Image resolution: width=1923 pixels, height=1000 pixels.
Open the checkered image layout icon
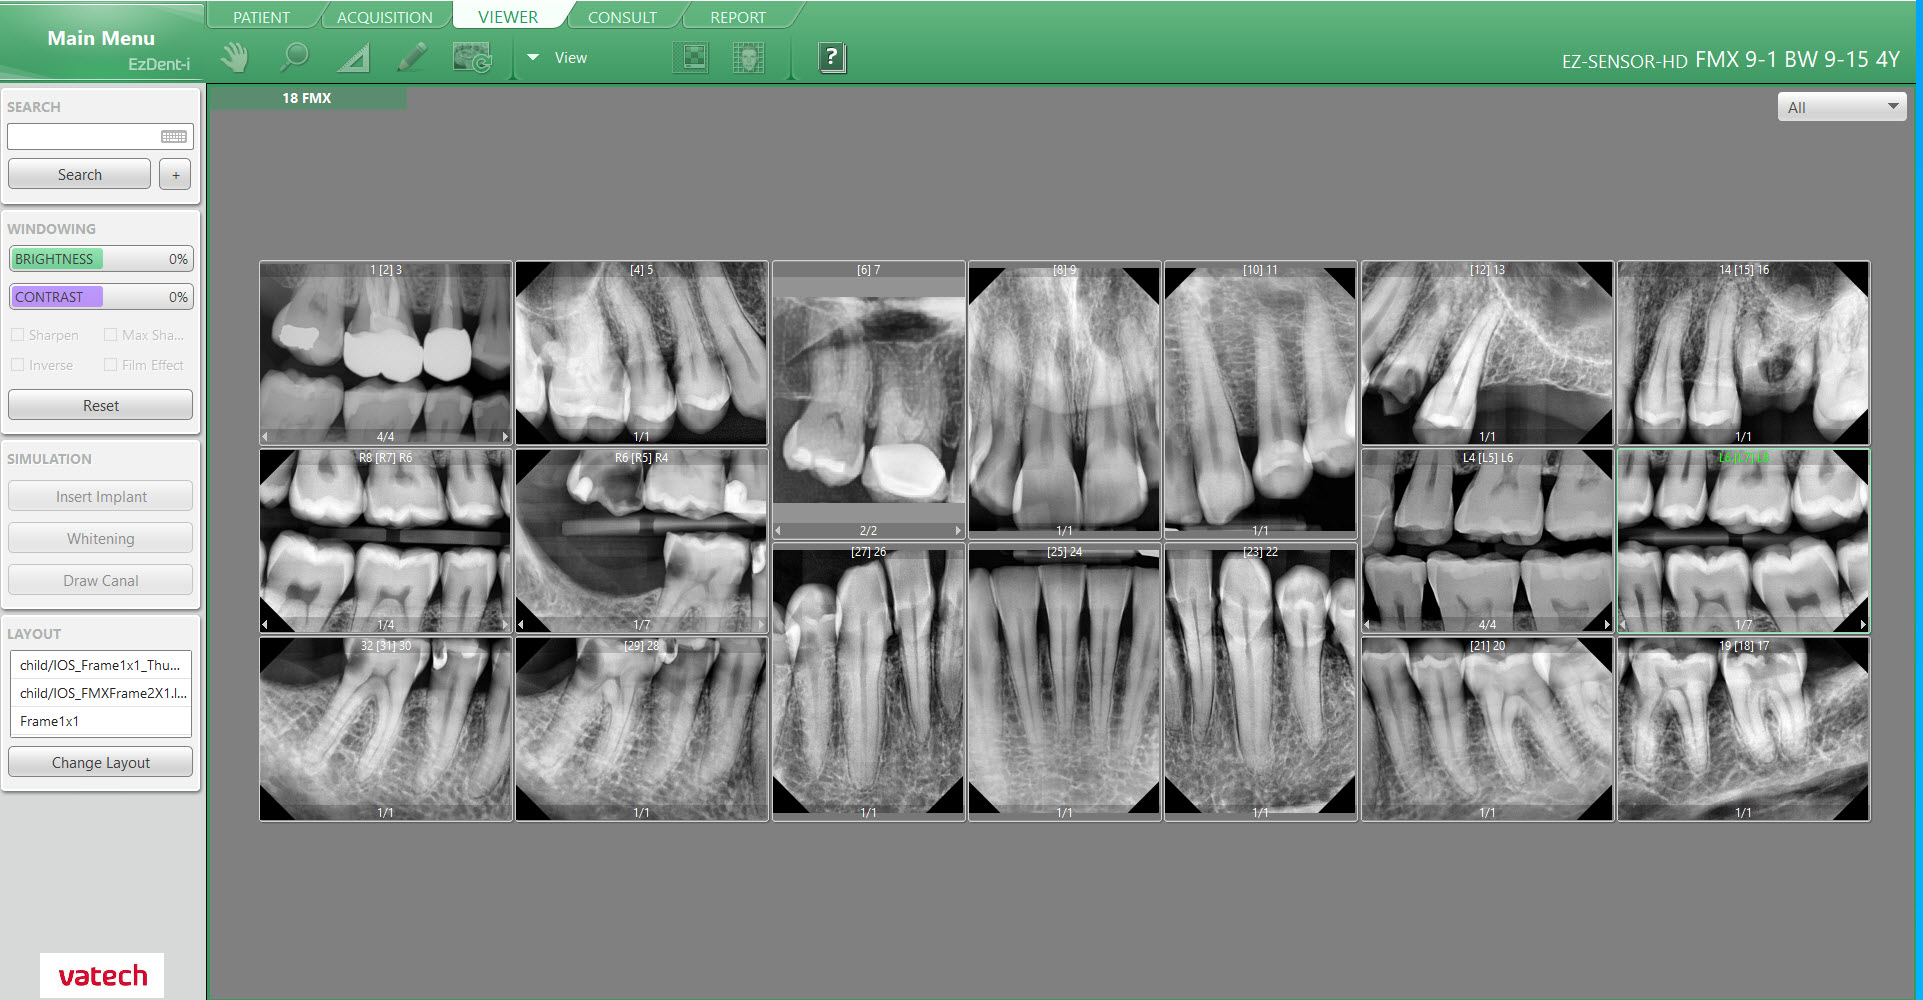[690, 58]
